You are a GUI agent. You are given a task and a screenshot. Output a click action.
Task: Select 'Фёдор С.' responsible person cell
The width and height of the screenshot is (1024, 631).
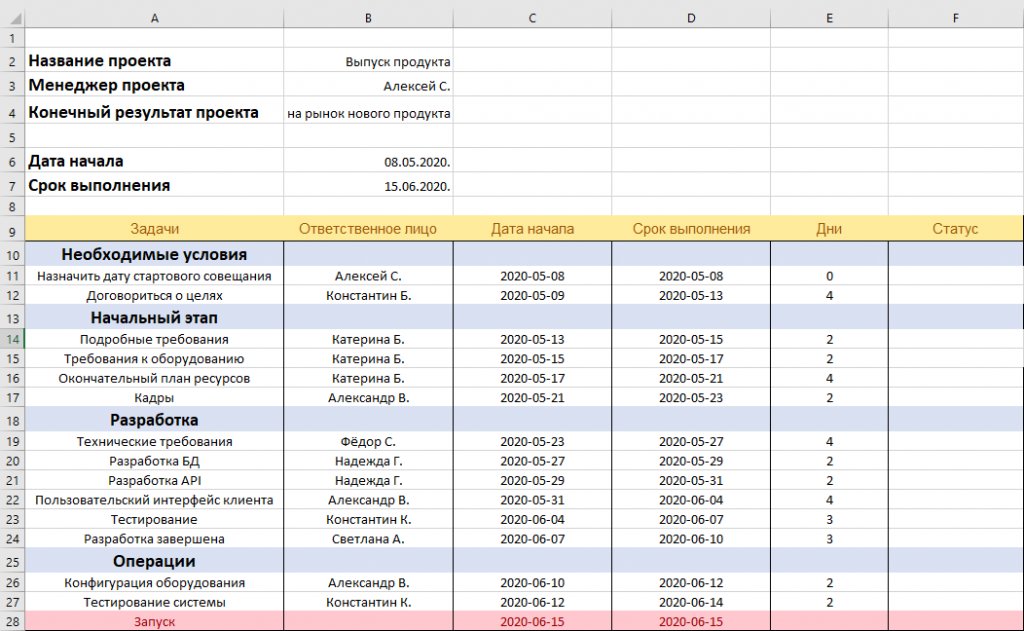click(x=368, y=442)
